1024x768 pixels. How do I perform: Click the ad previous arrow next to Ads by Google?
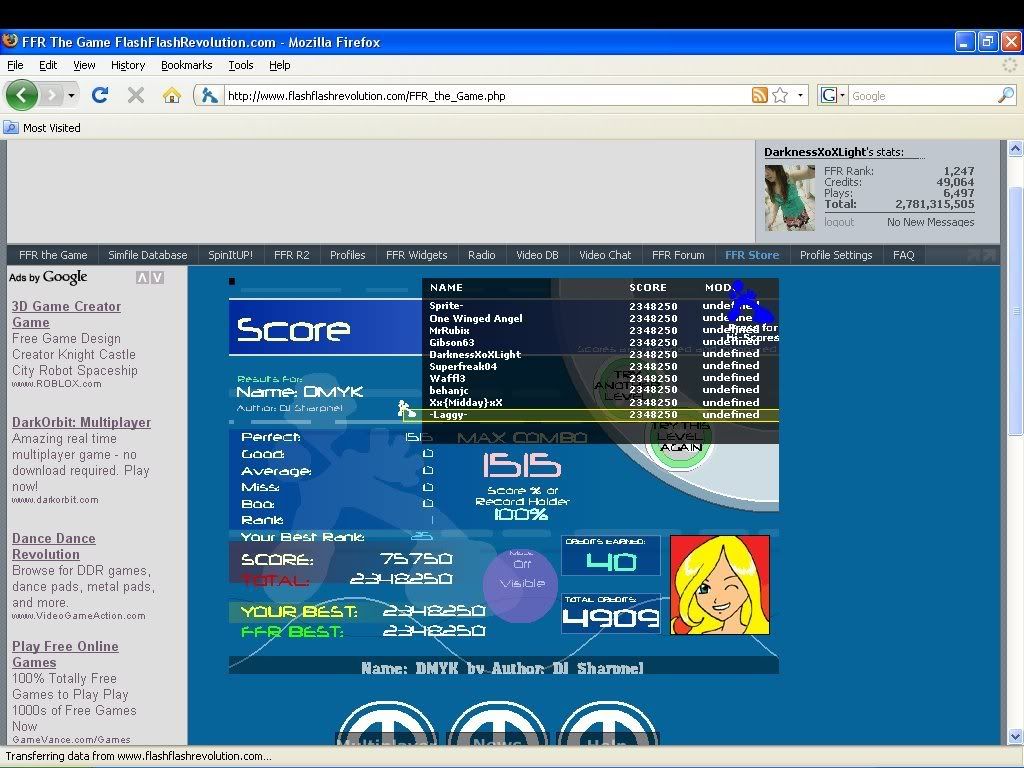tap(142, 278)
